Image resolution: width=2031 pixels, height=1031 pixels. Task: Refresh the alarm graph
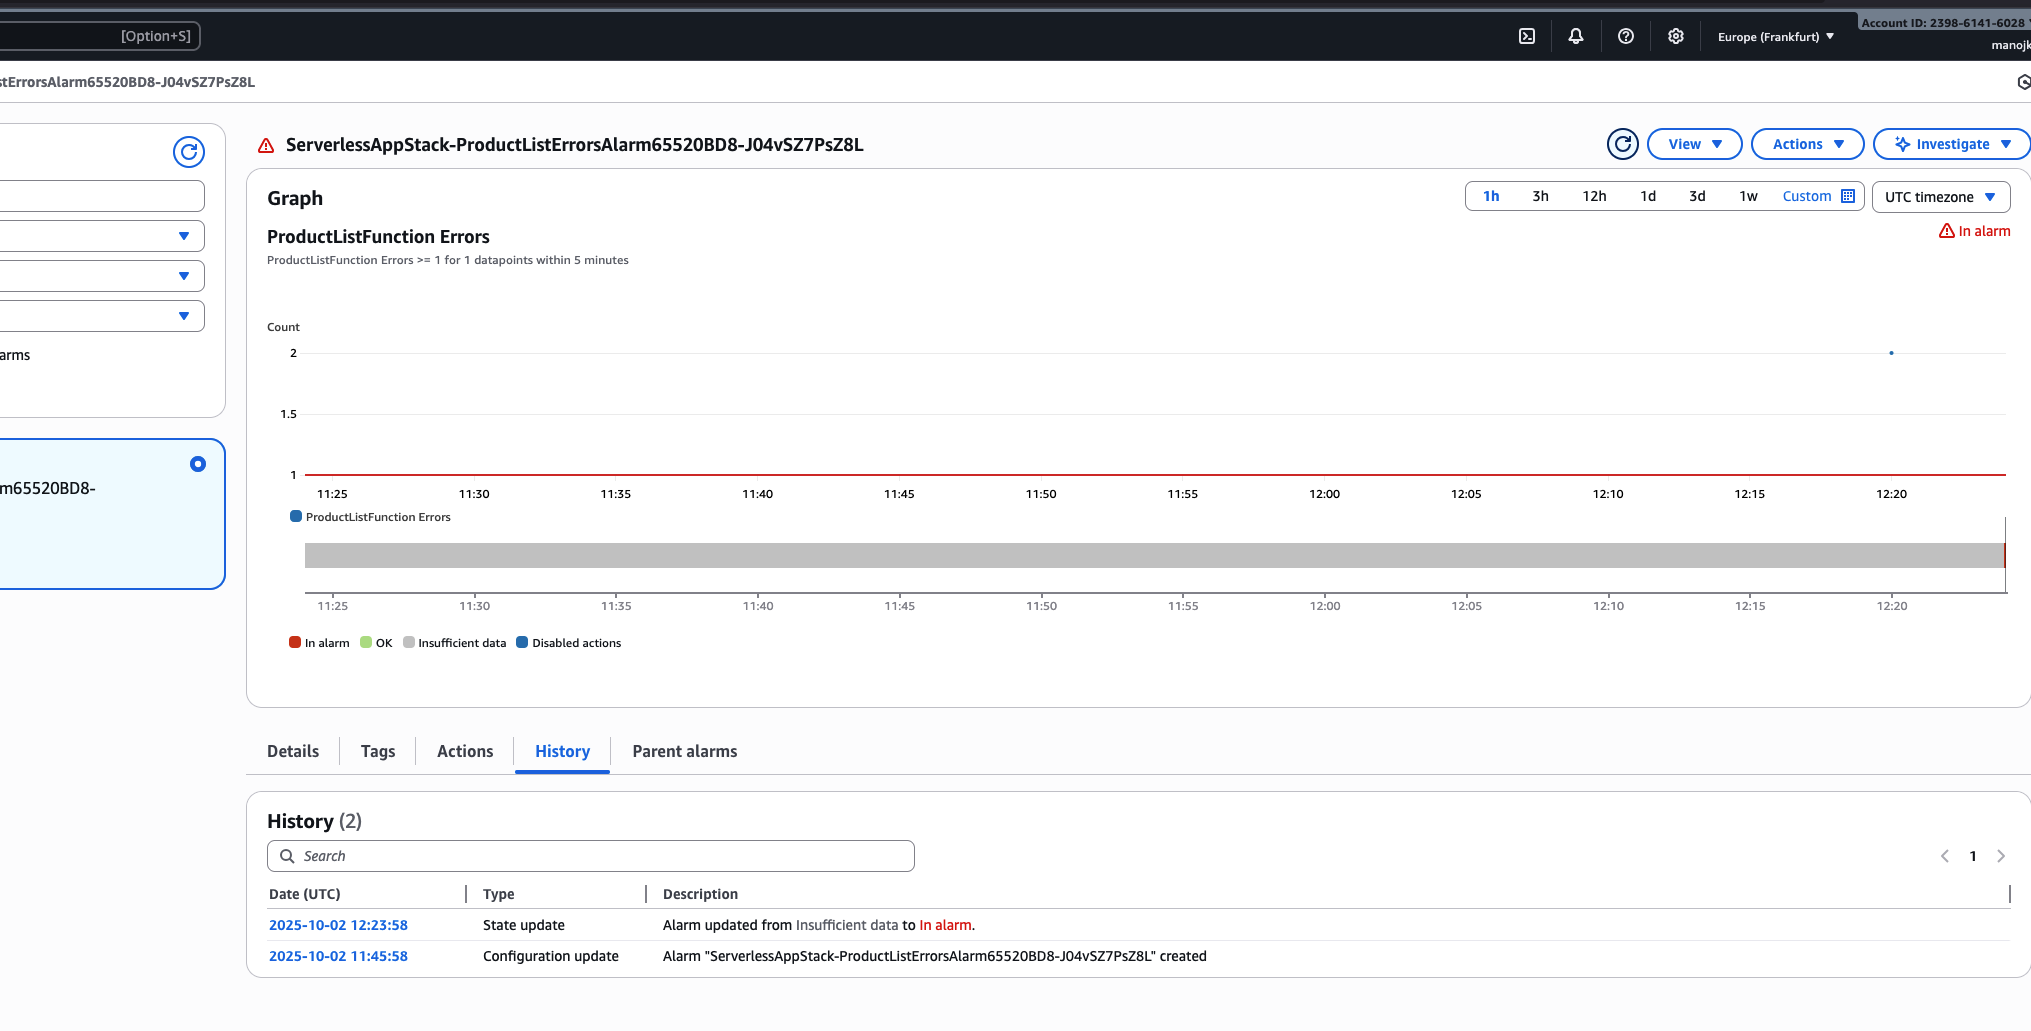(x=1623, y=144)
